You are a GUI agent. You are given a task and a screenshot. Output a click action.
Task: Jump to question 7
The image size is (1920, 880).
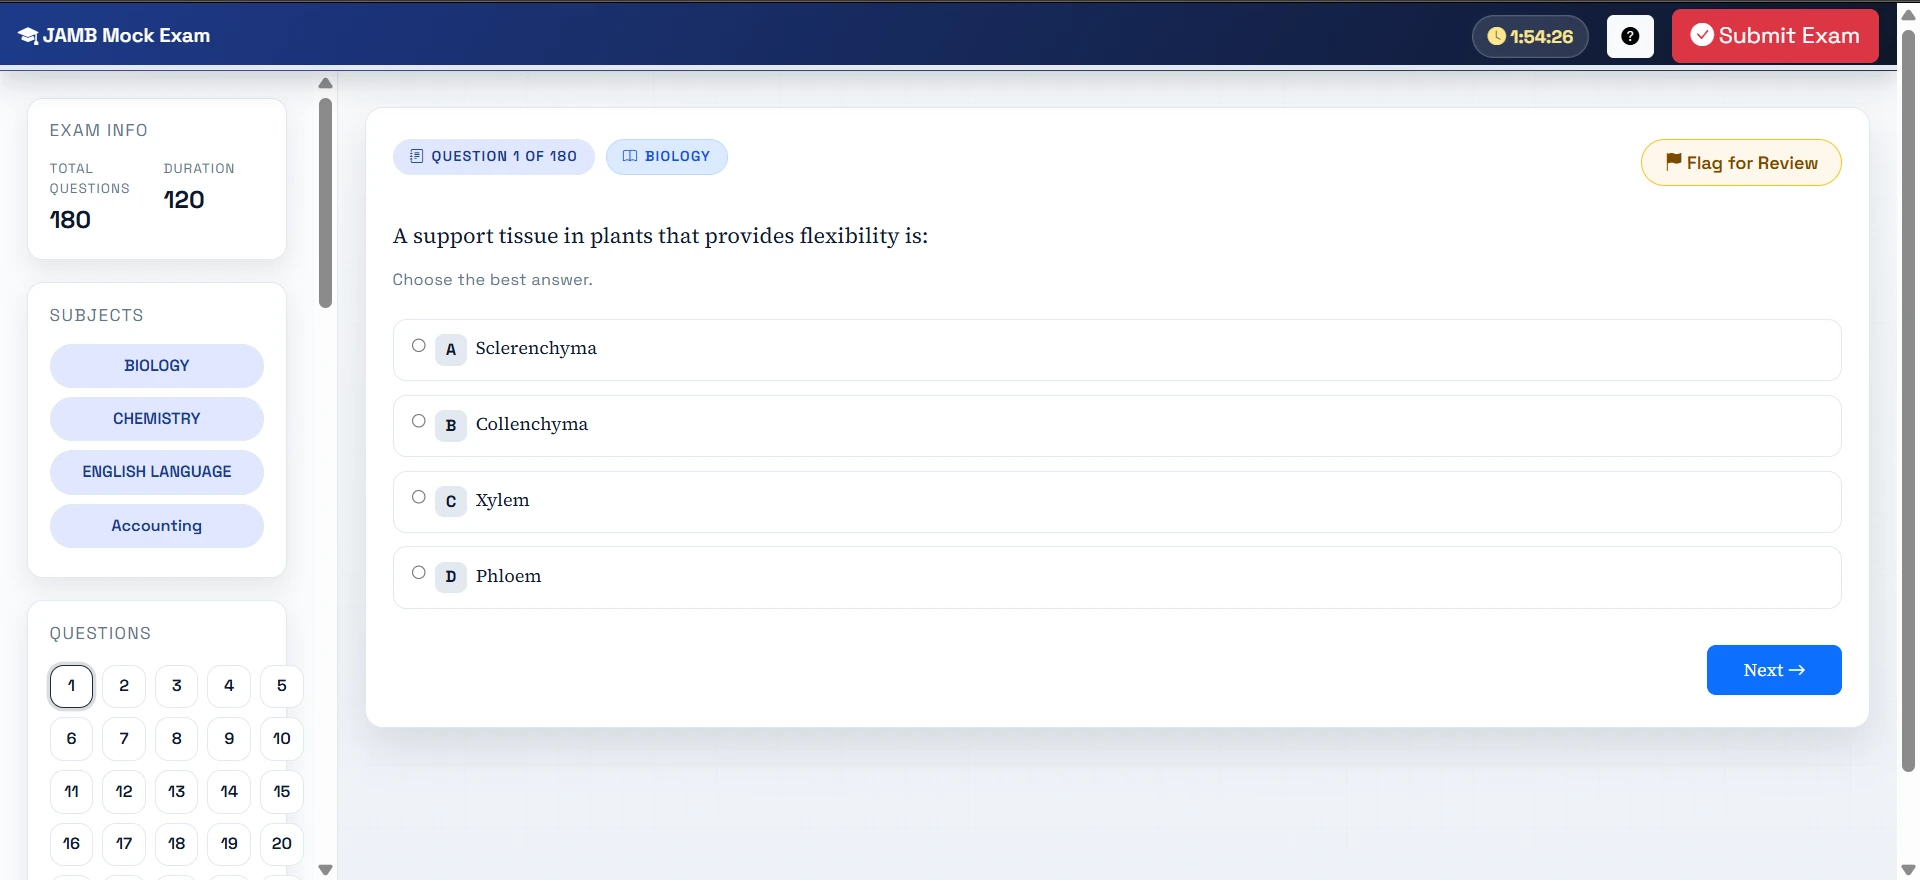click(124, 739)
